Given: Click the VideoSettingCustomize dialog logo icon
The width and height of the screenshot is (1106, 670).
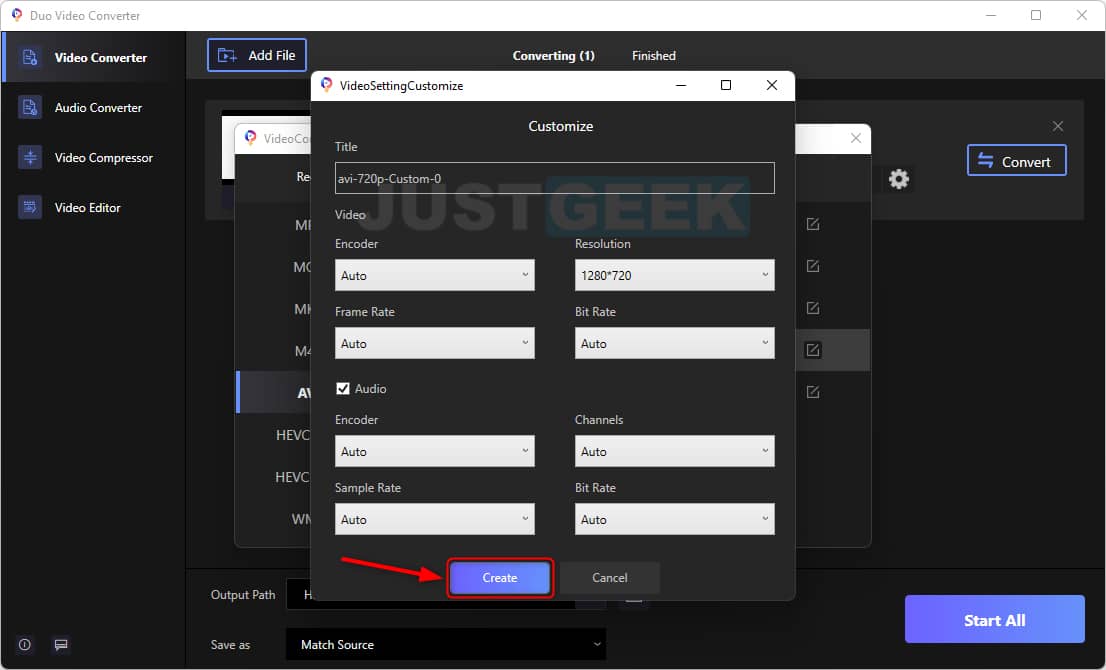Looking at the screenshot, I should 327,85.
